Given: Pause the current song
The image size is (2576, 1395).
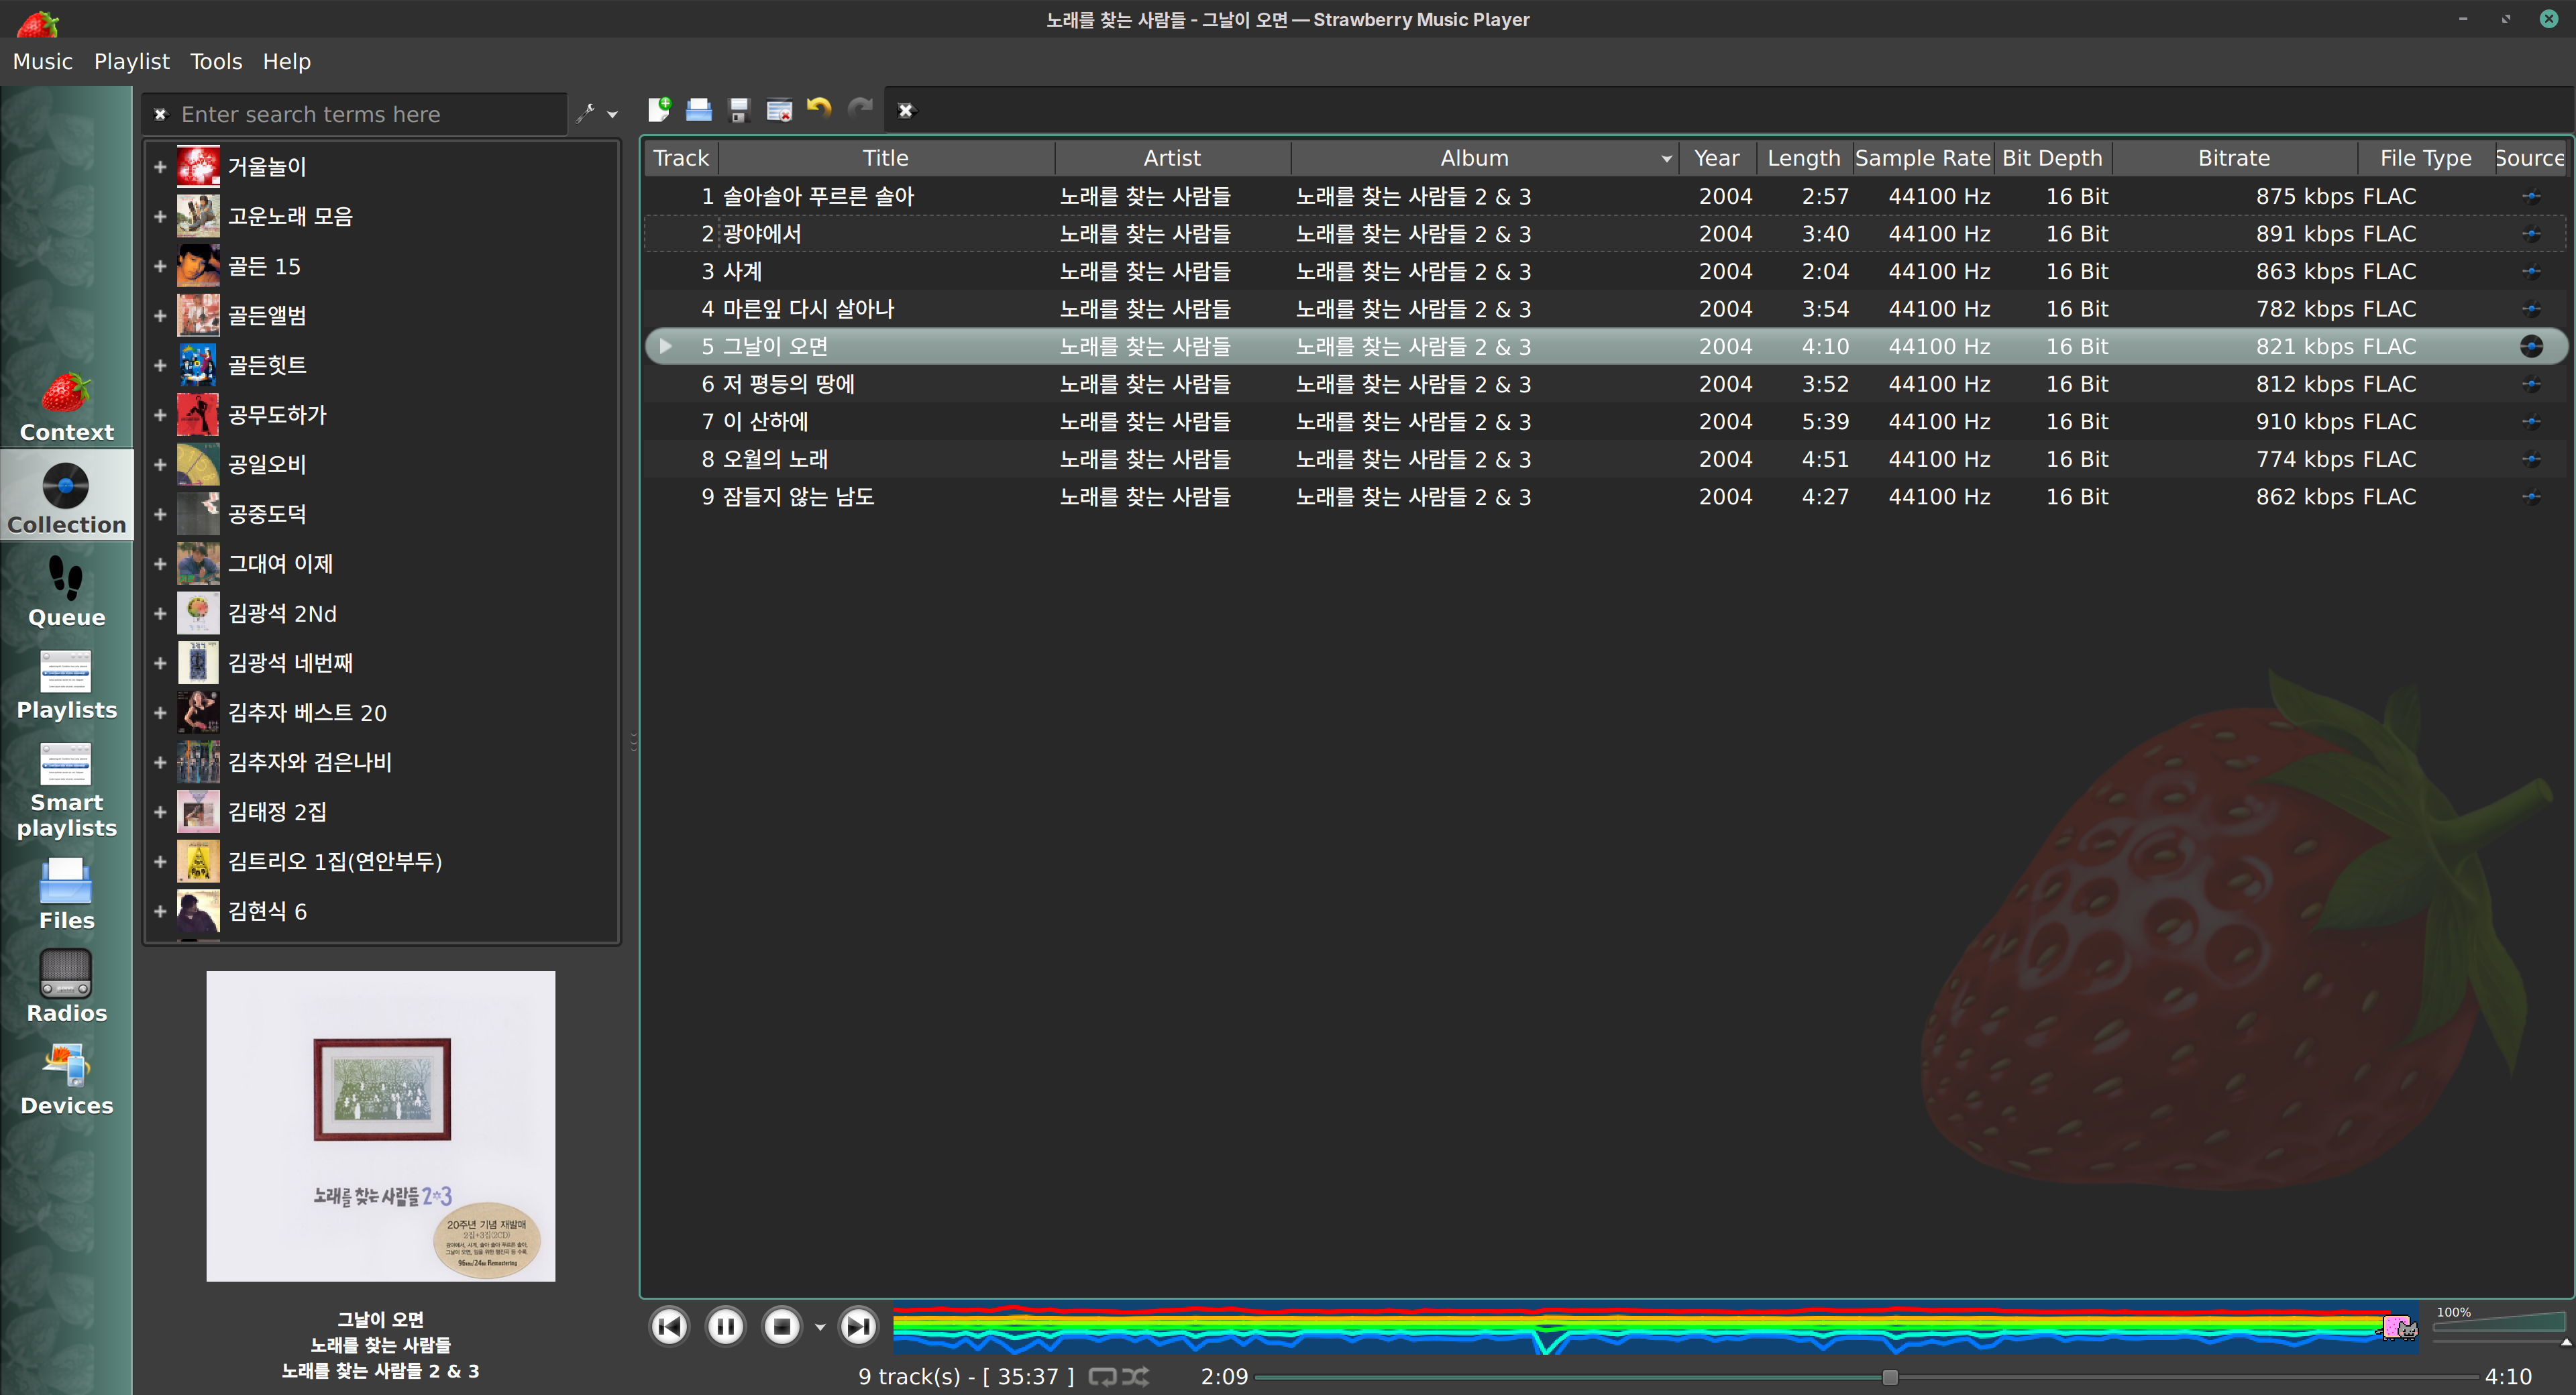Looking at the screenshot, I should pyautogui.click(x=725, y=1327).
